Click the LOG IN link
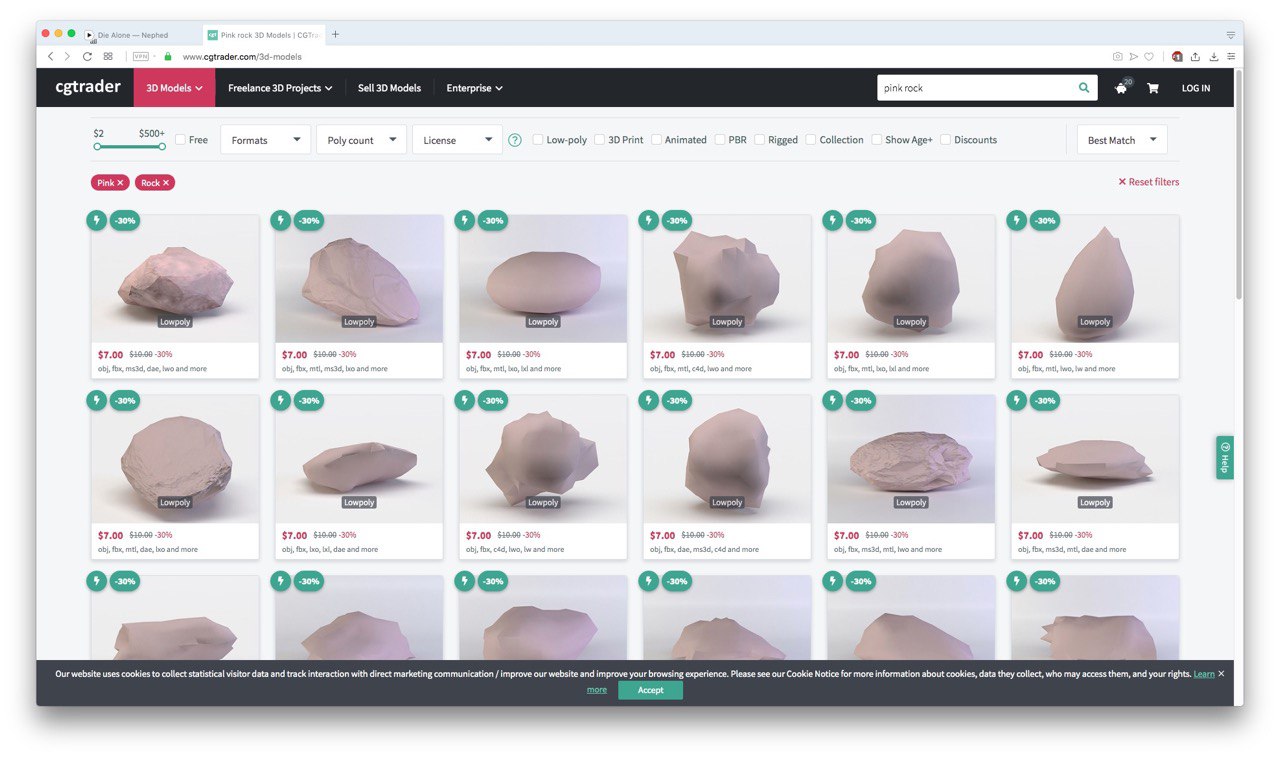The image size is (1280, 758). click(x=1196, y=88)
